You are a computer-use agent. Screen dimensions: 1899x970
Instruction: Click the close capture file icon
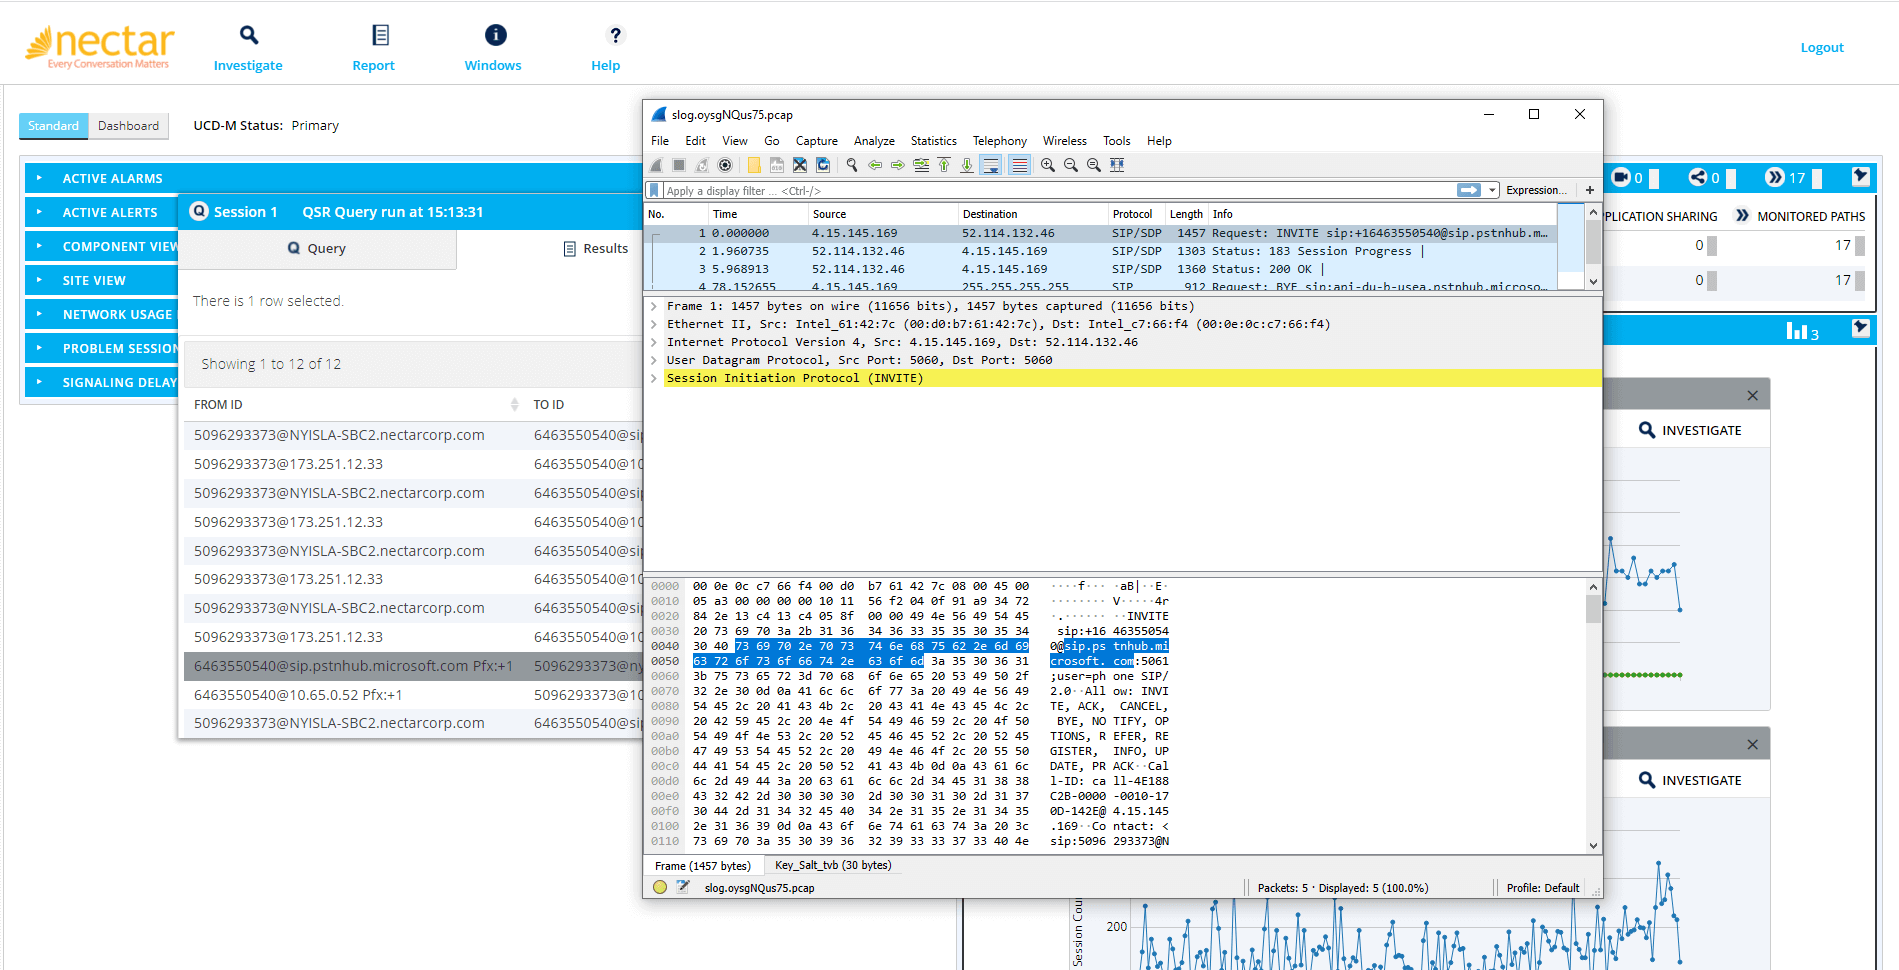click(x=800, y=165)
